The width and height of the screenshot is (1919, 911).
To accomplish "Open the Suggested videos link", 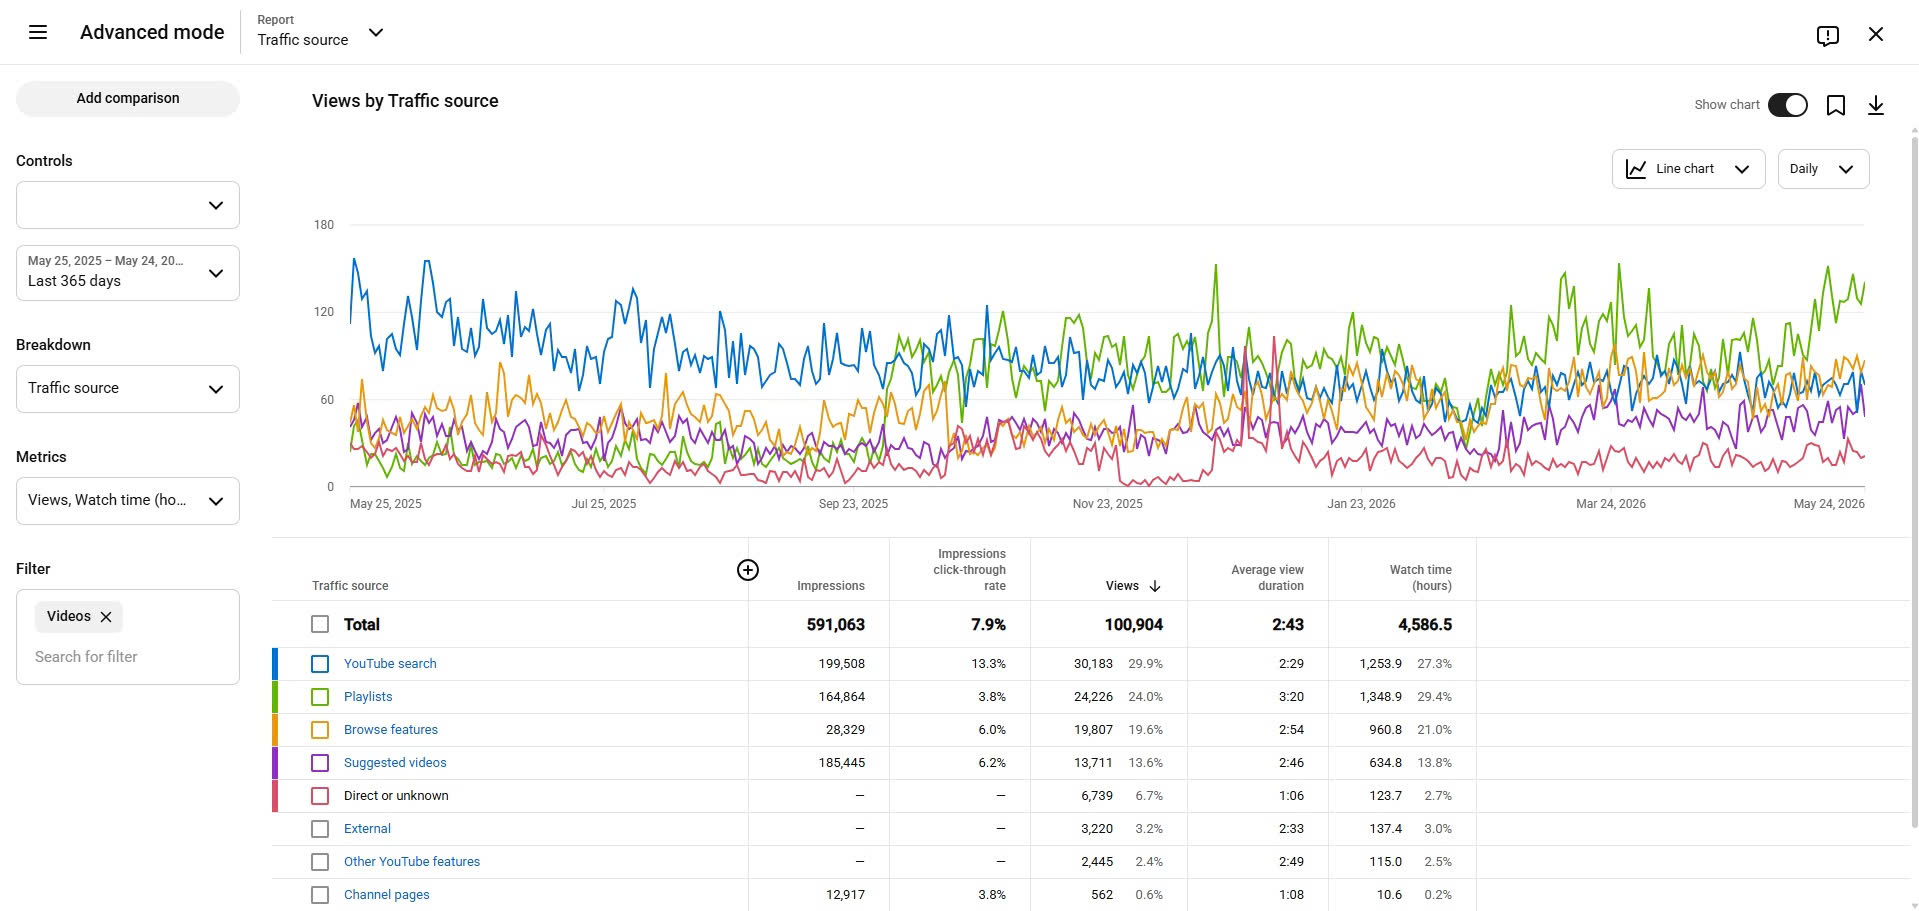I will point(395,763).
